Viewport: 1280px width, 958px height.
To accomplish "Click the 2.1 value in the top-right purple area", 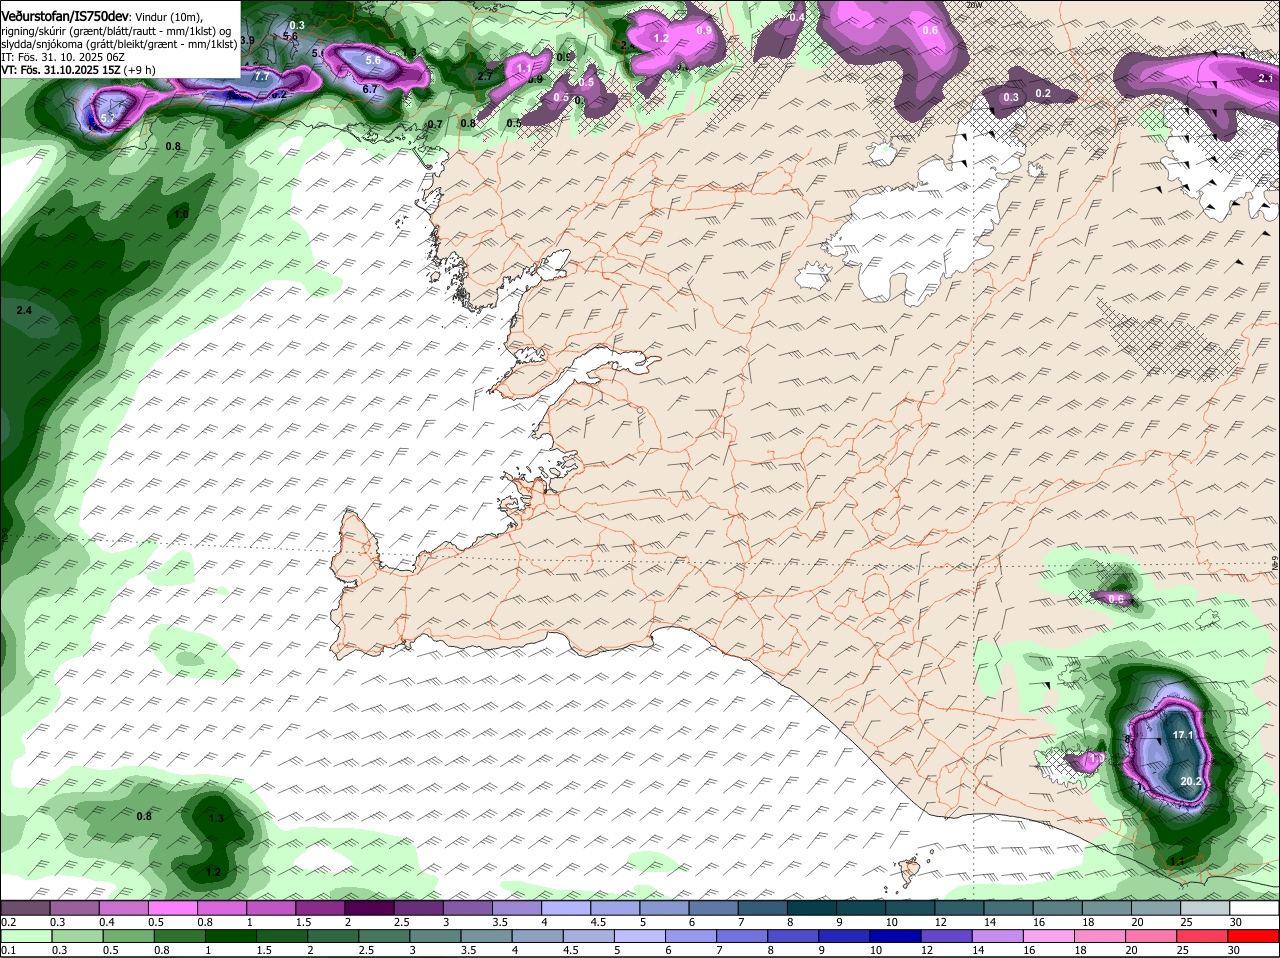I will click(1265, 78).
